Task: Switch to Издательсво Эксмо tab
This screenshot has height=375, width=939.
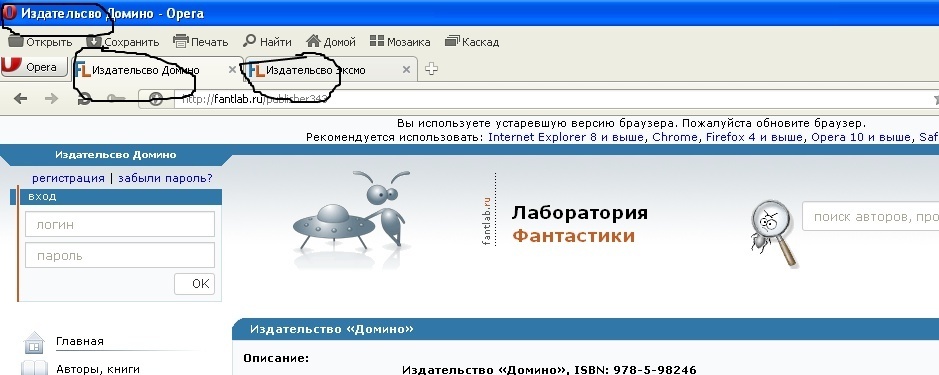Action: [x=331, y=70]
